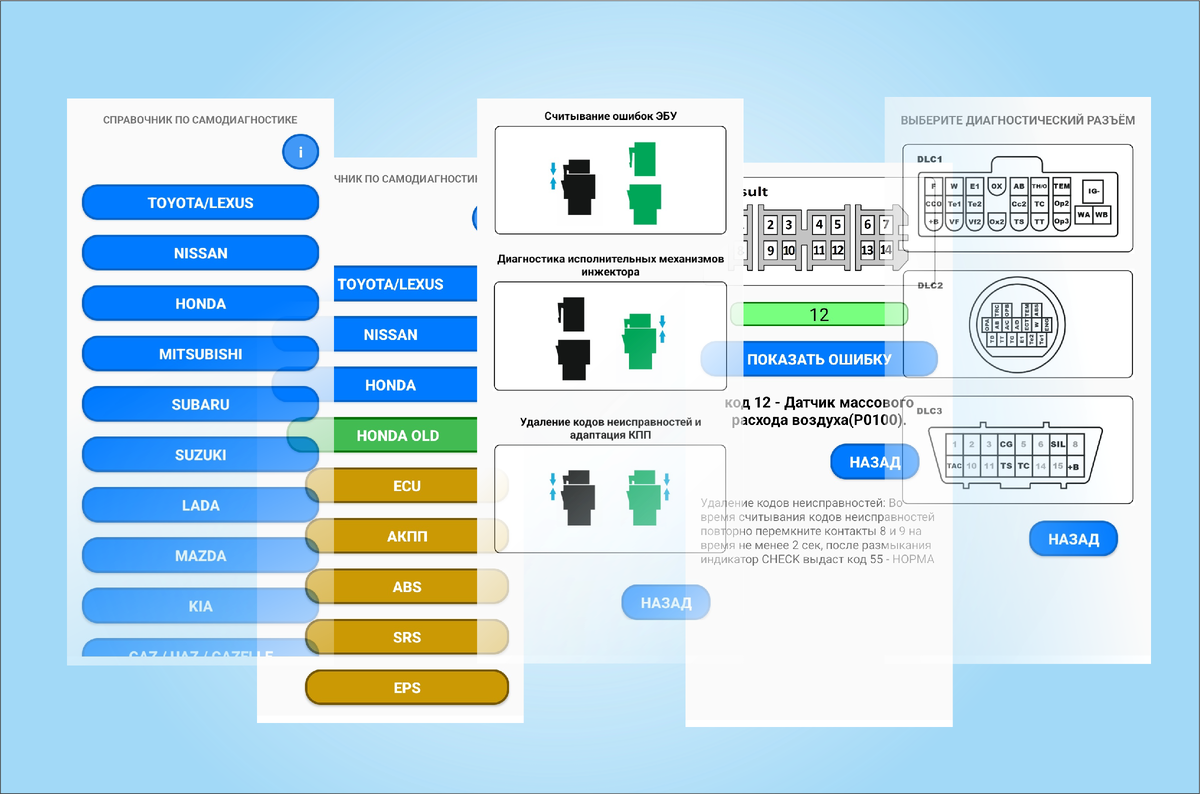Choose the KIA brand button
Screen dimensions: 1200x794
coord(200,606)
